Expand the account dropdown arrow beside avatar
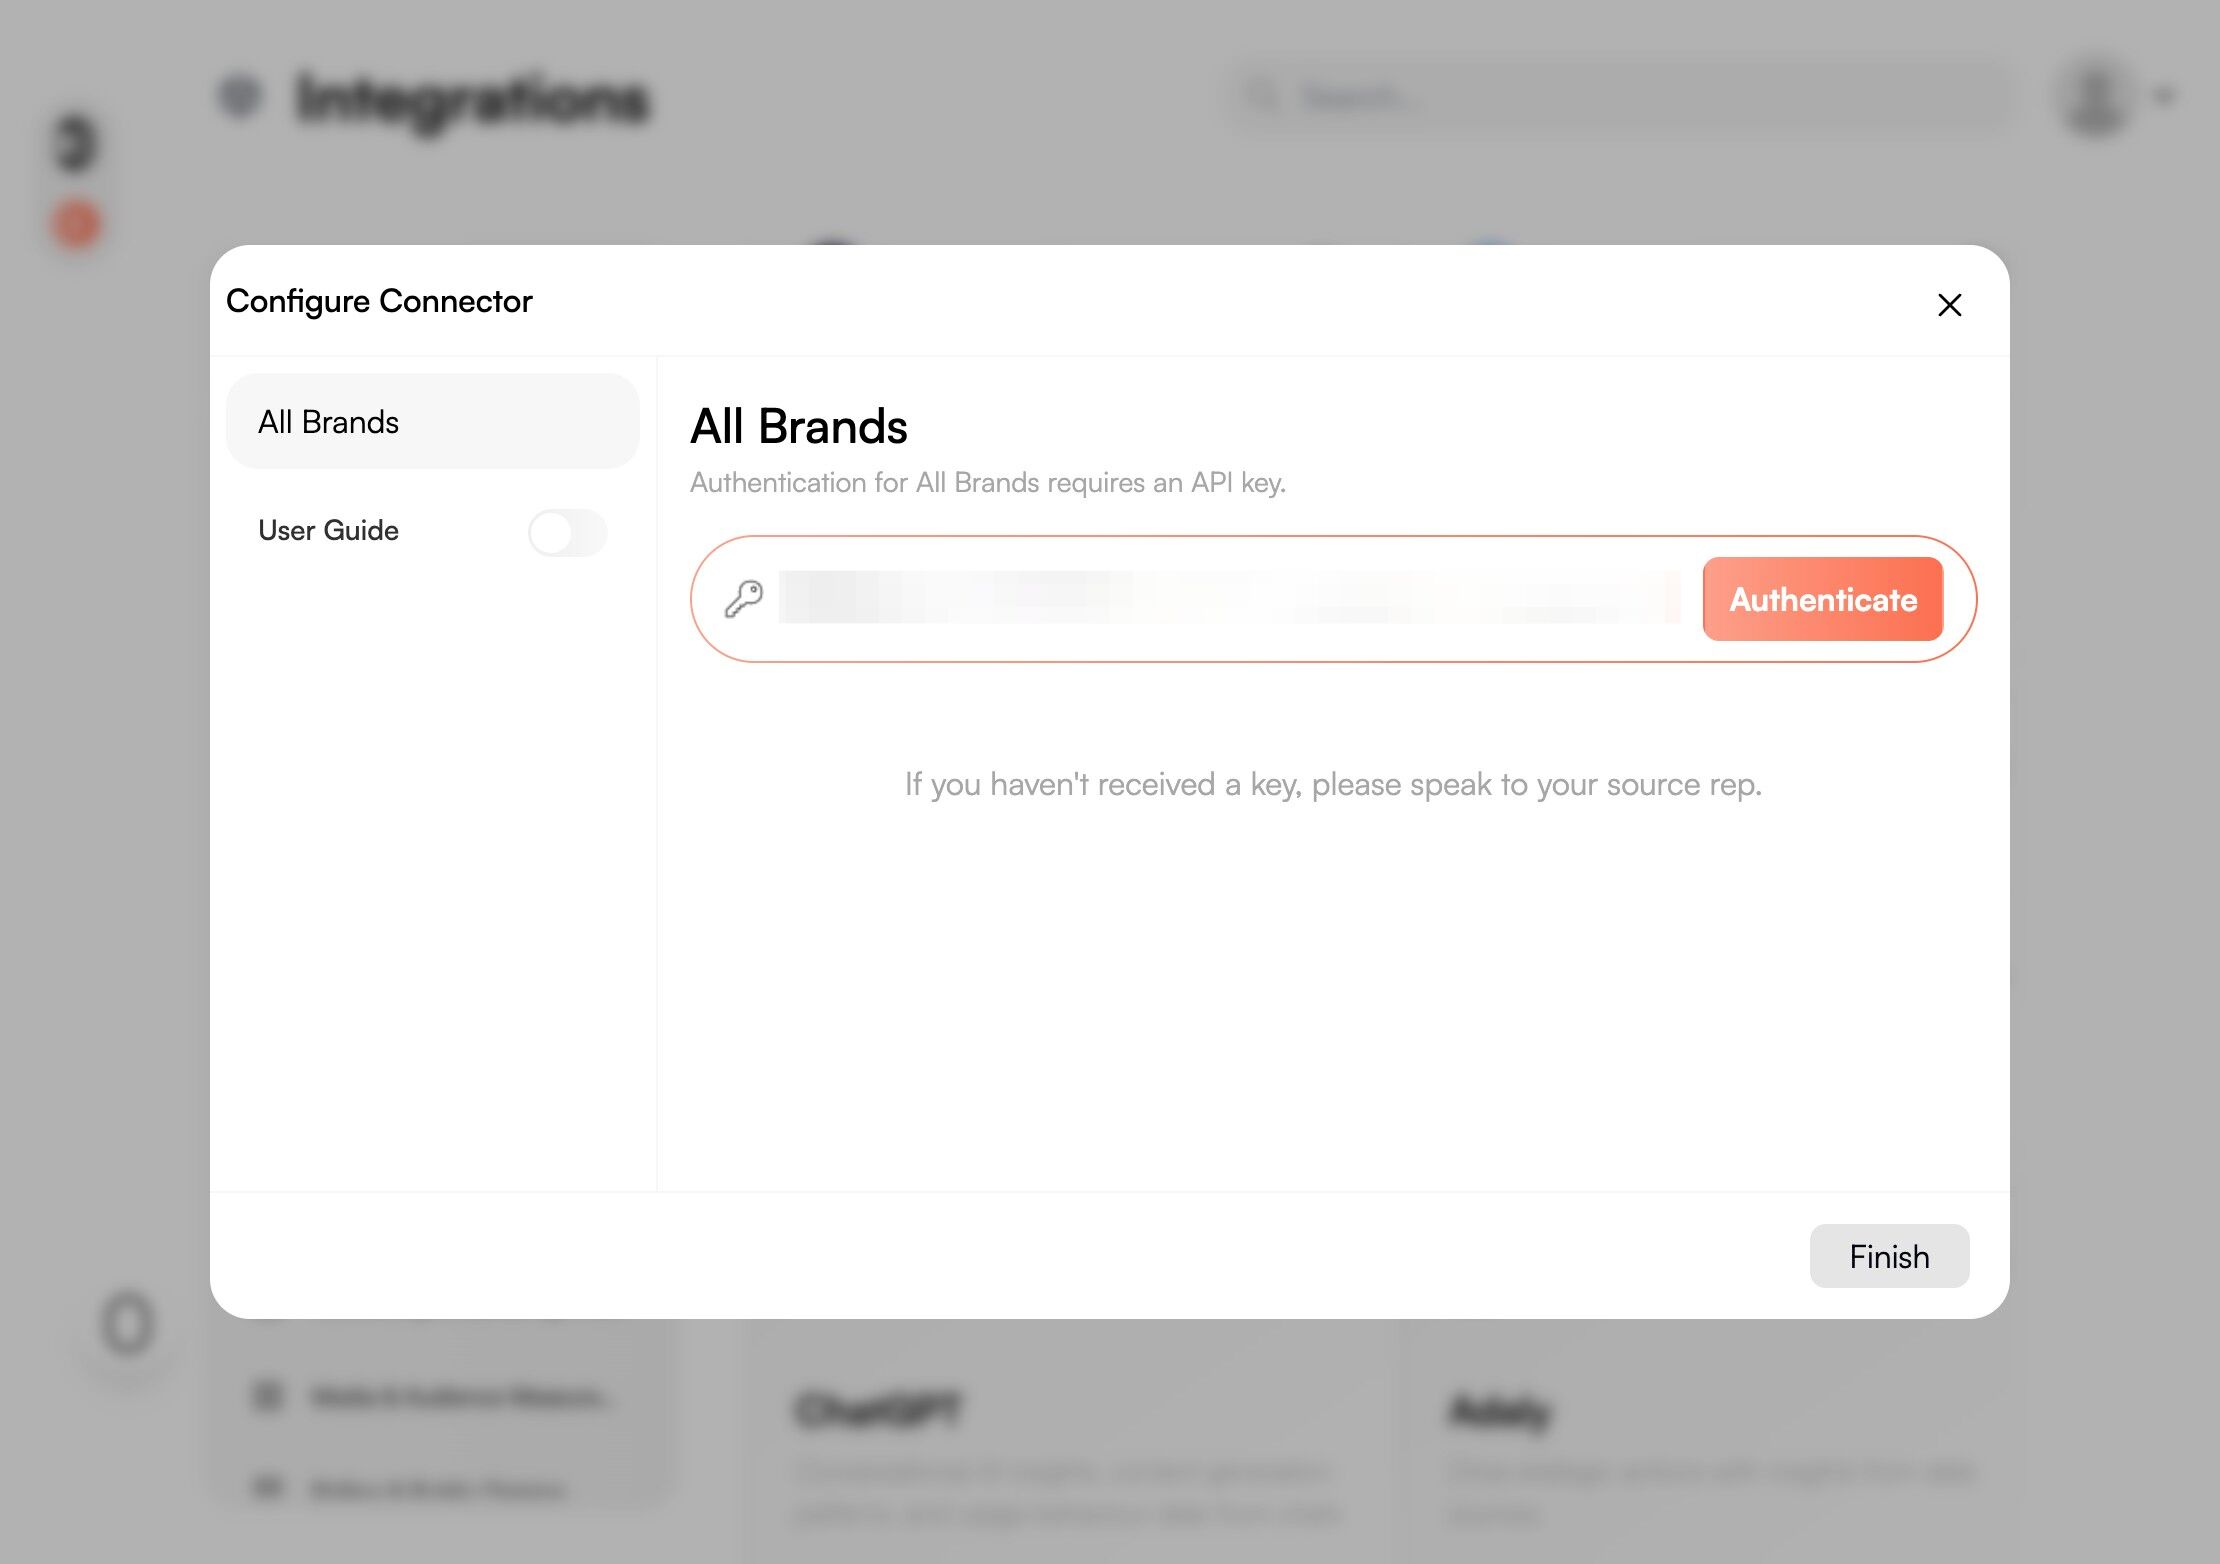Screen dimensions: 2220x1564 tap(2165, 97)
